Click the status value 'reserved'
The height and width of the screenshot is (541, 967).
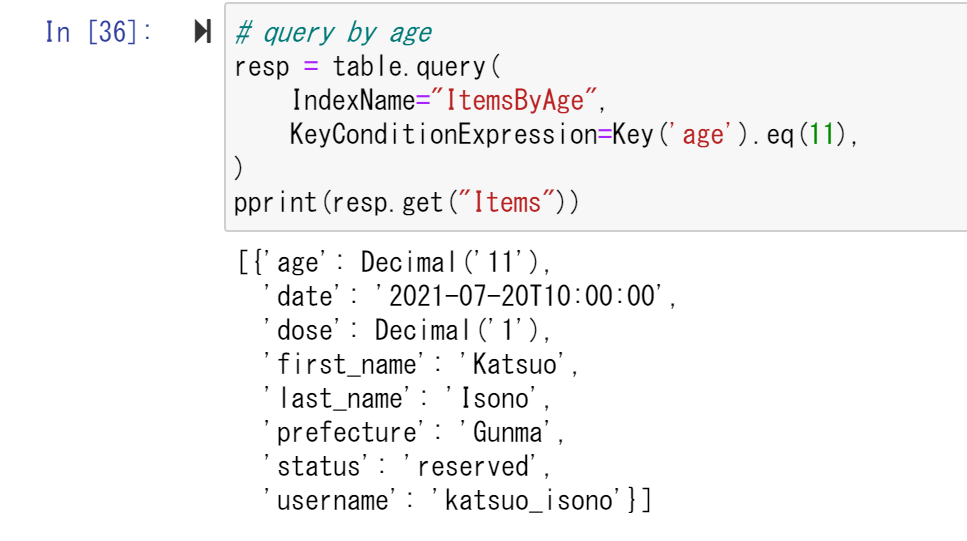pyautogui.click(x=475, y=467)
